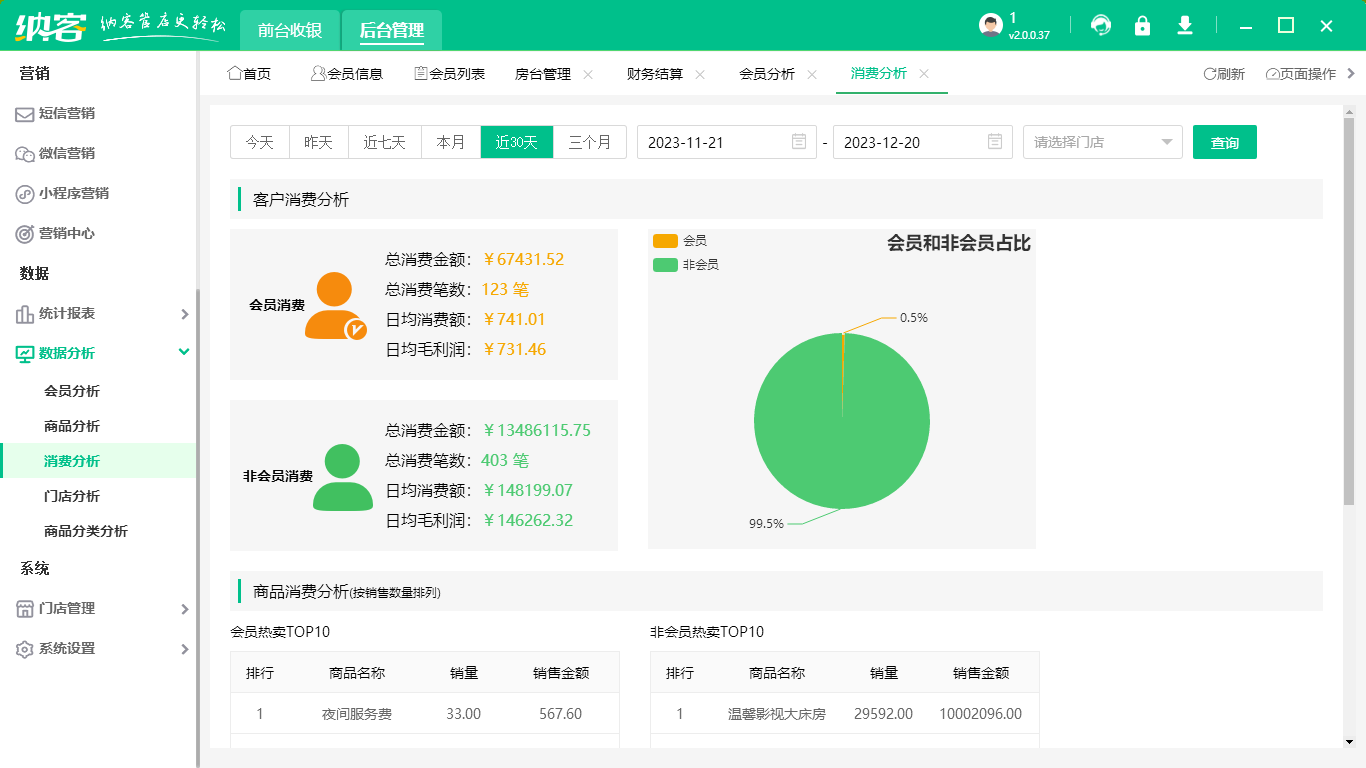Click the 会员列表 list icon
The height and width of the screenshot is (768, 1366).
[x=421, y=73]
